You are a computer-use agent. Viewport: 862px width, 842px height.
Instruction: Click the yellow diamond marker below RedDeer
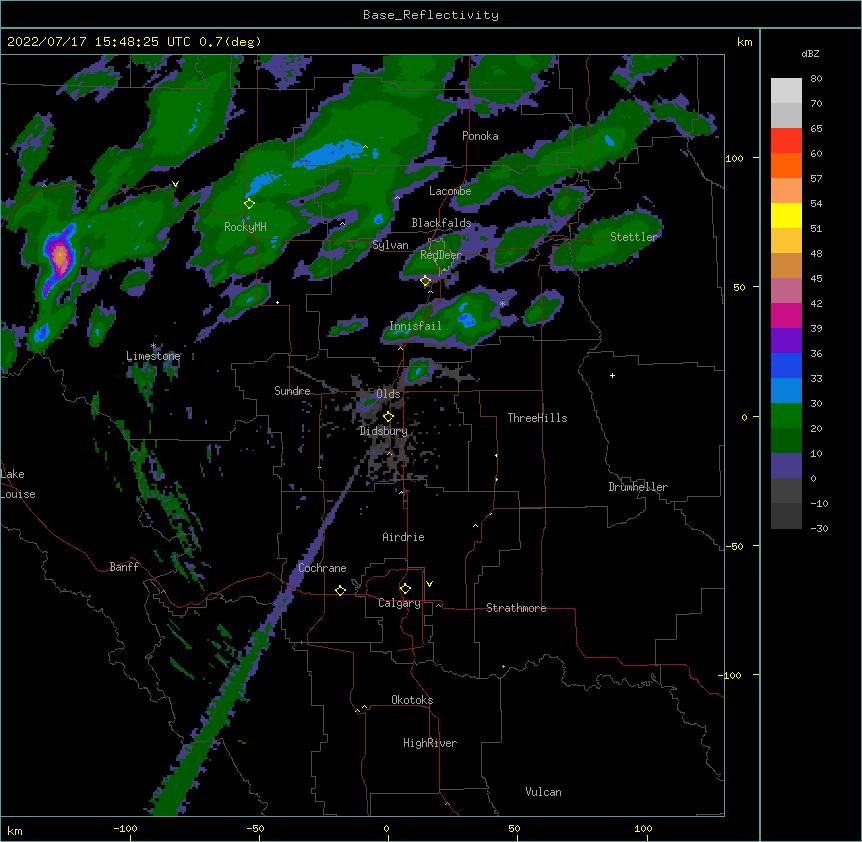click(x=426, y=281)
